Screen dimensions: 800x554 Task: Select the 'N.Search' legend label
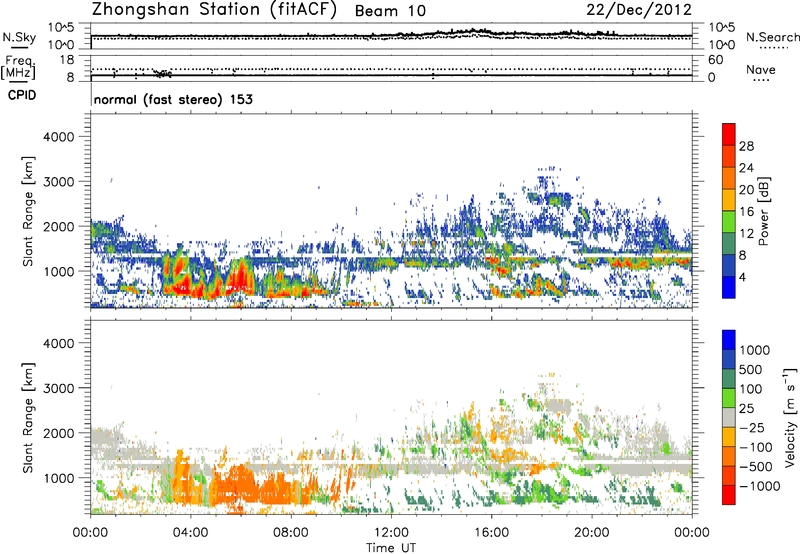(772, 37)
